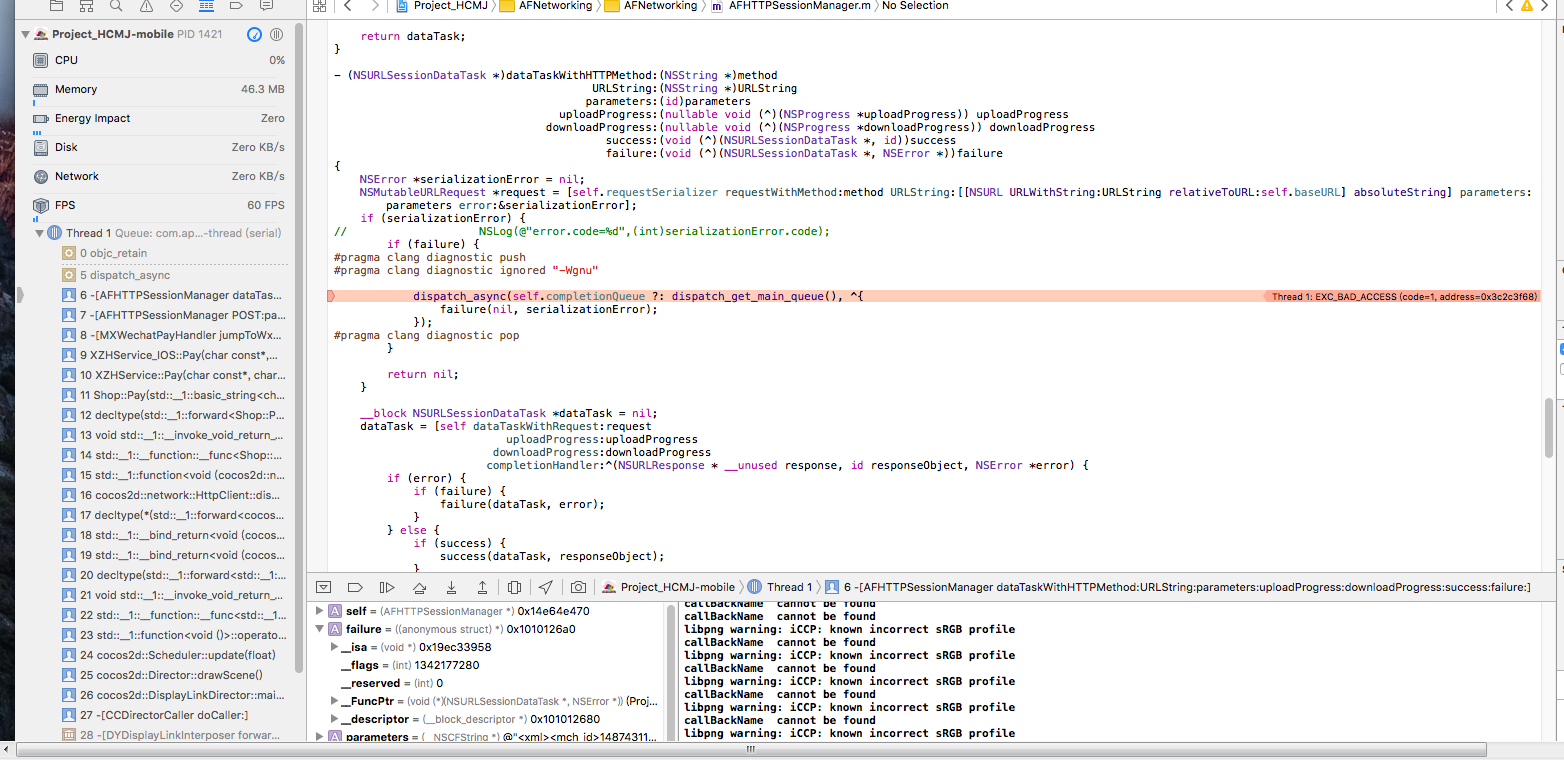
Task: Select frame 7 AFHTTPSessionManager POST
Action: 175,315
